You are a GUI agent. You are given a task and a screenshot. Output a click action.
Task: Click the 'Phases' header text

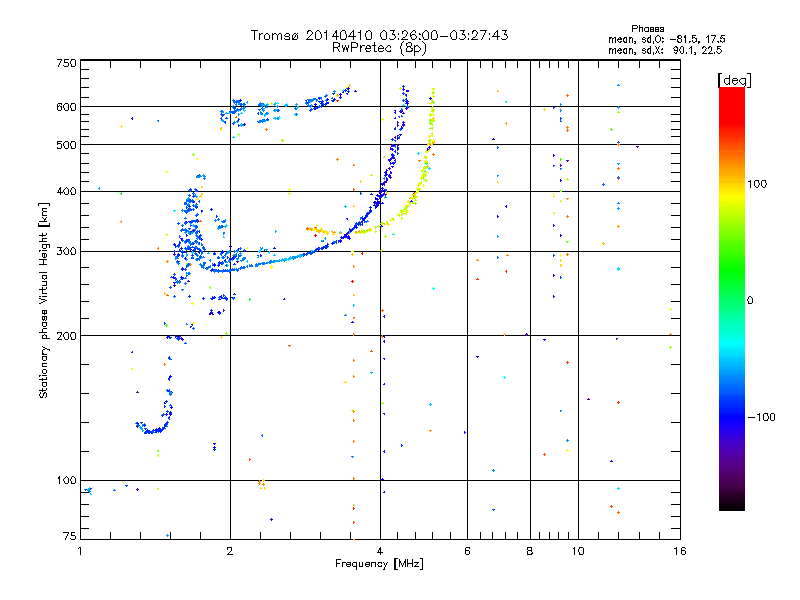[x=647, y=29]
